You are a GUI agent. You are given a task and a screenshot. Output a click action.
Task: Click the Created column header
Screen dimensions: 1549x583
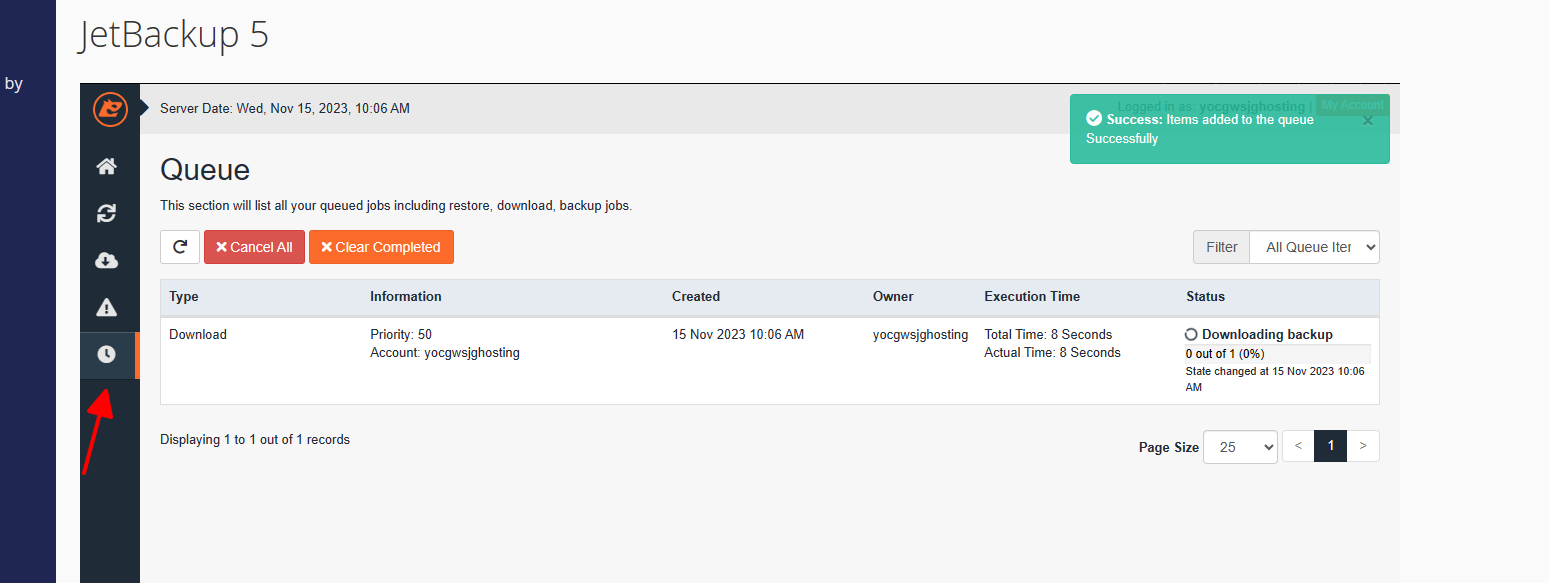(696, 296)
